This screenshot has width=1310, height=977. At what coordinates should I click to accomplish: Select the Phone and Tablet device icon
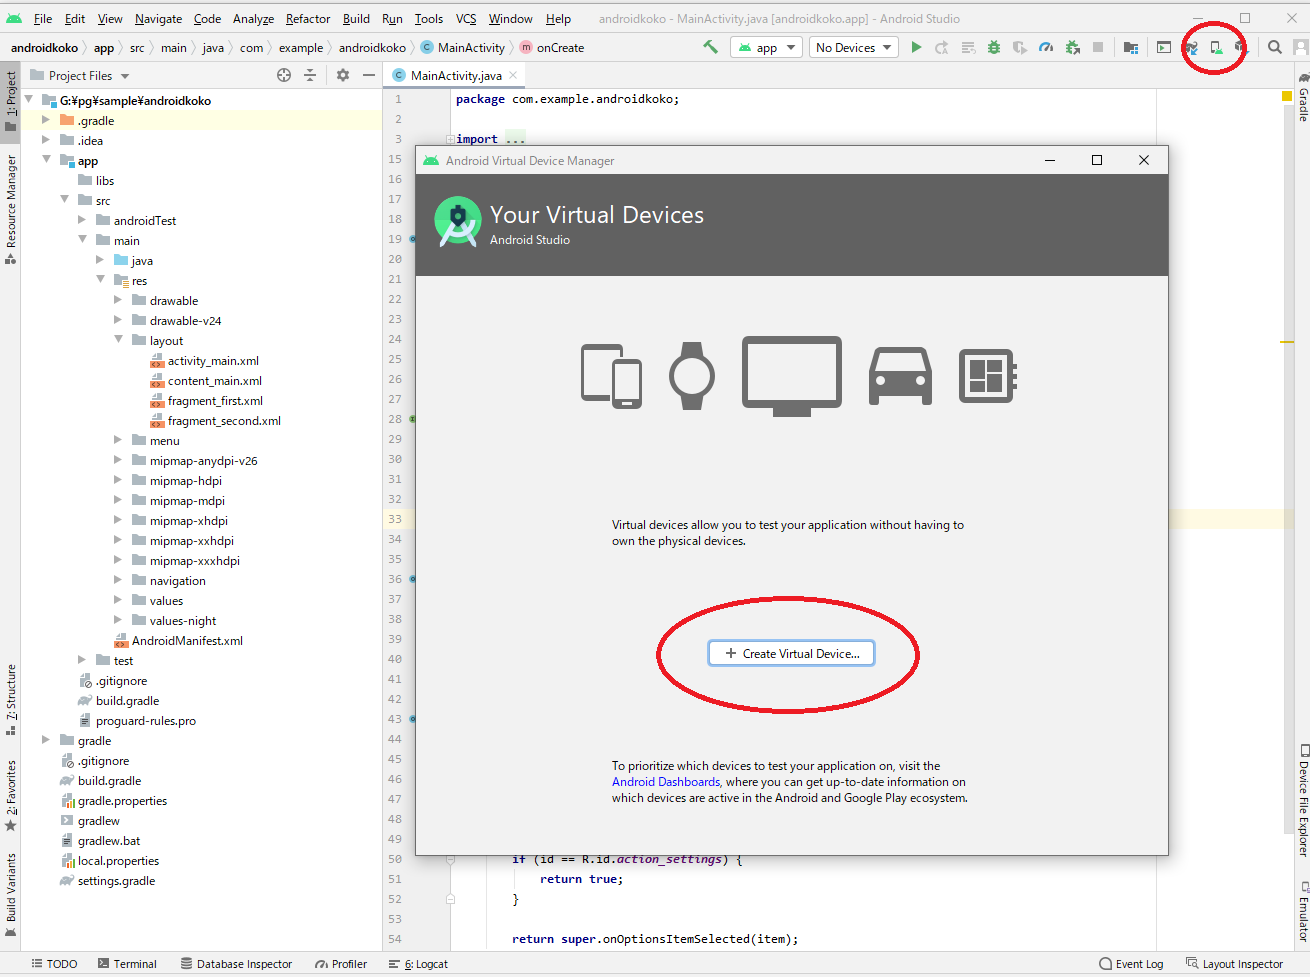[611, 376]
